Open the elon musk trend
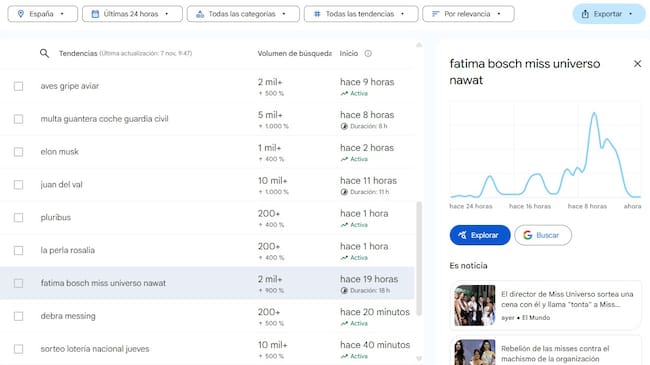Viewport: 650px width, 365px height. click(x=60, y=152)
